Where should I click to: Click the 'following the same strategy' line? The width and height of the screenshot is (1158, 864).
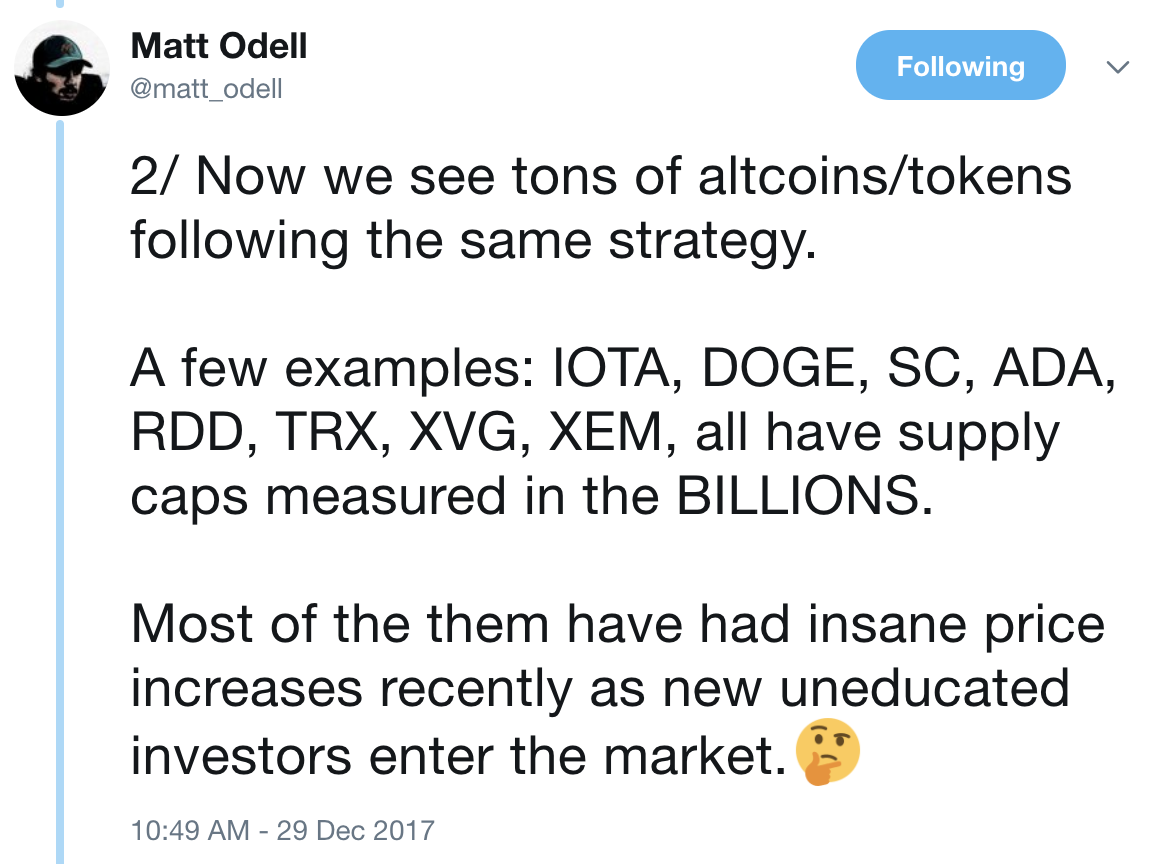473,241
